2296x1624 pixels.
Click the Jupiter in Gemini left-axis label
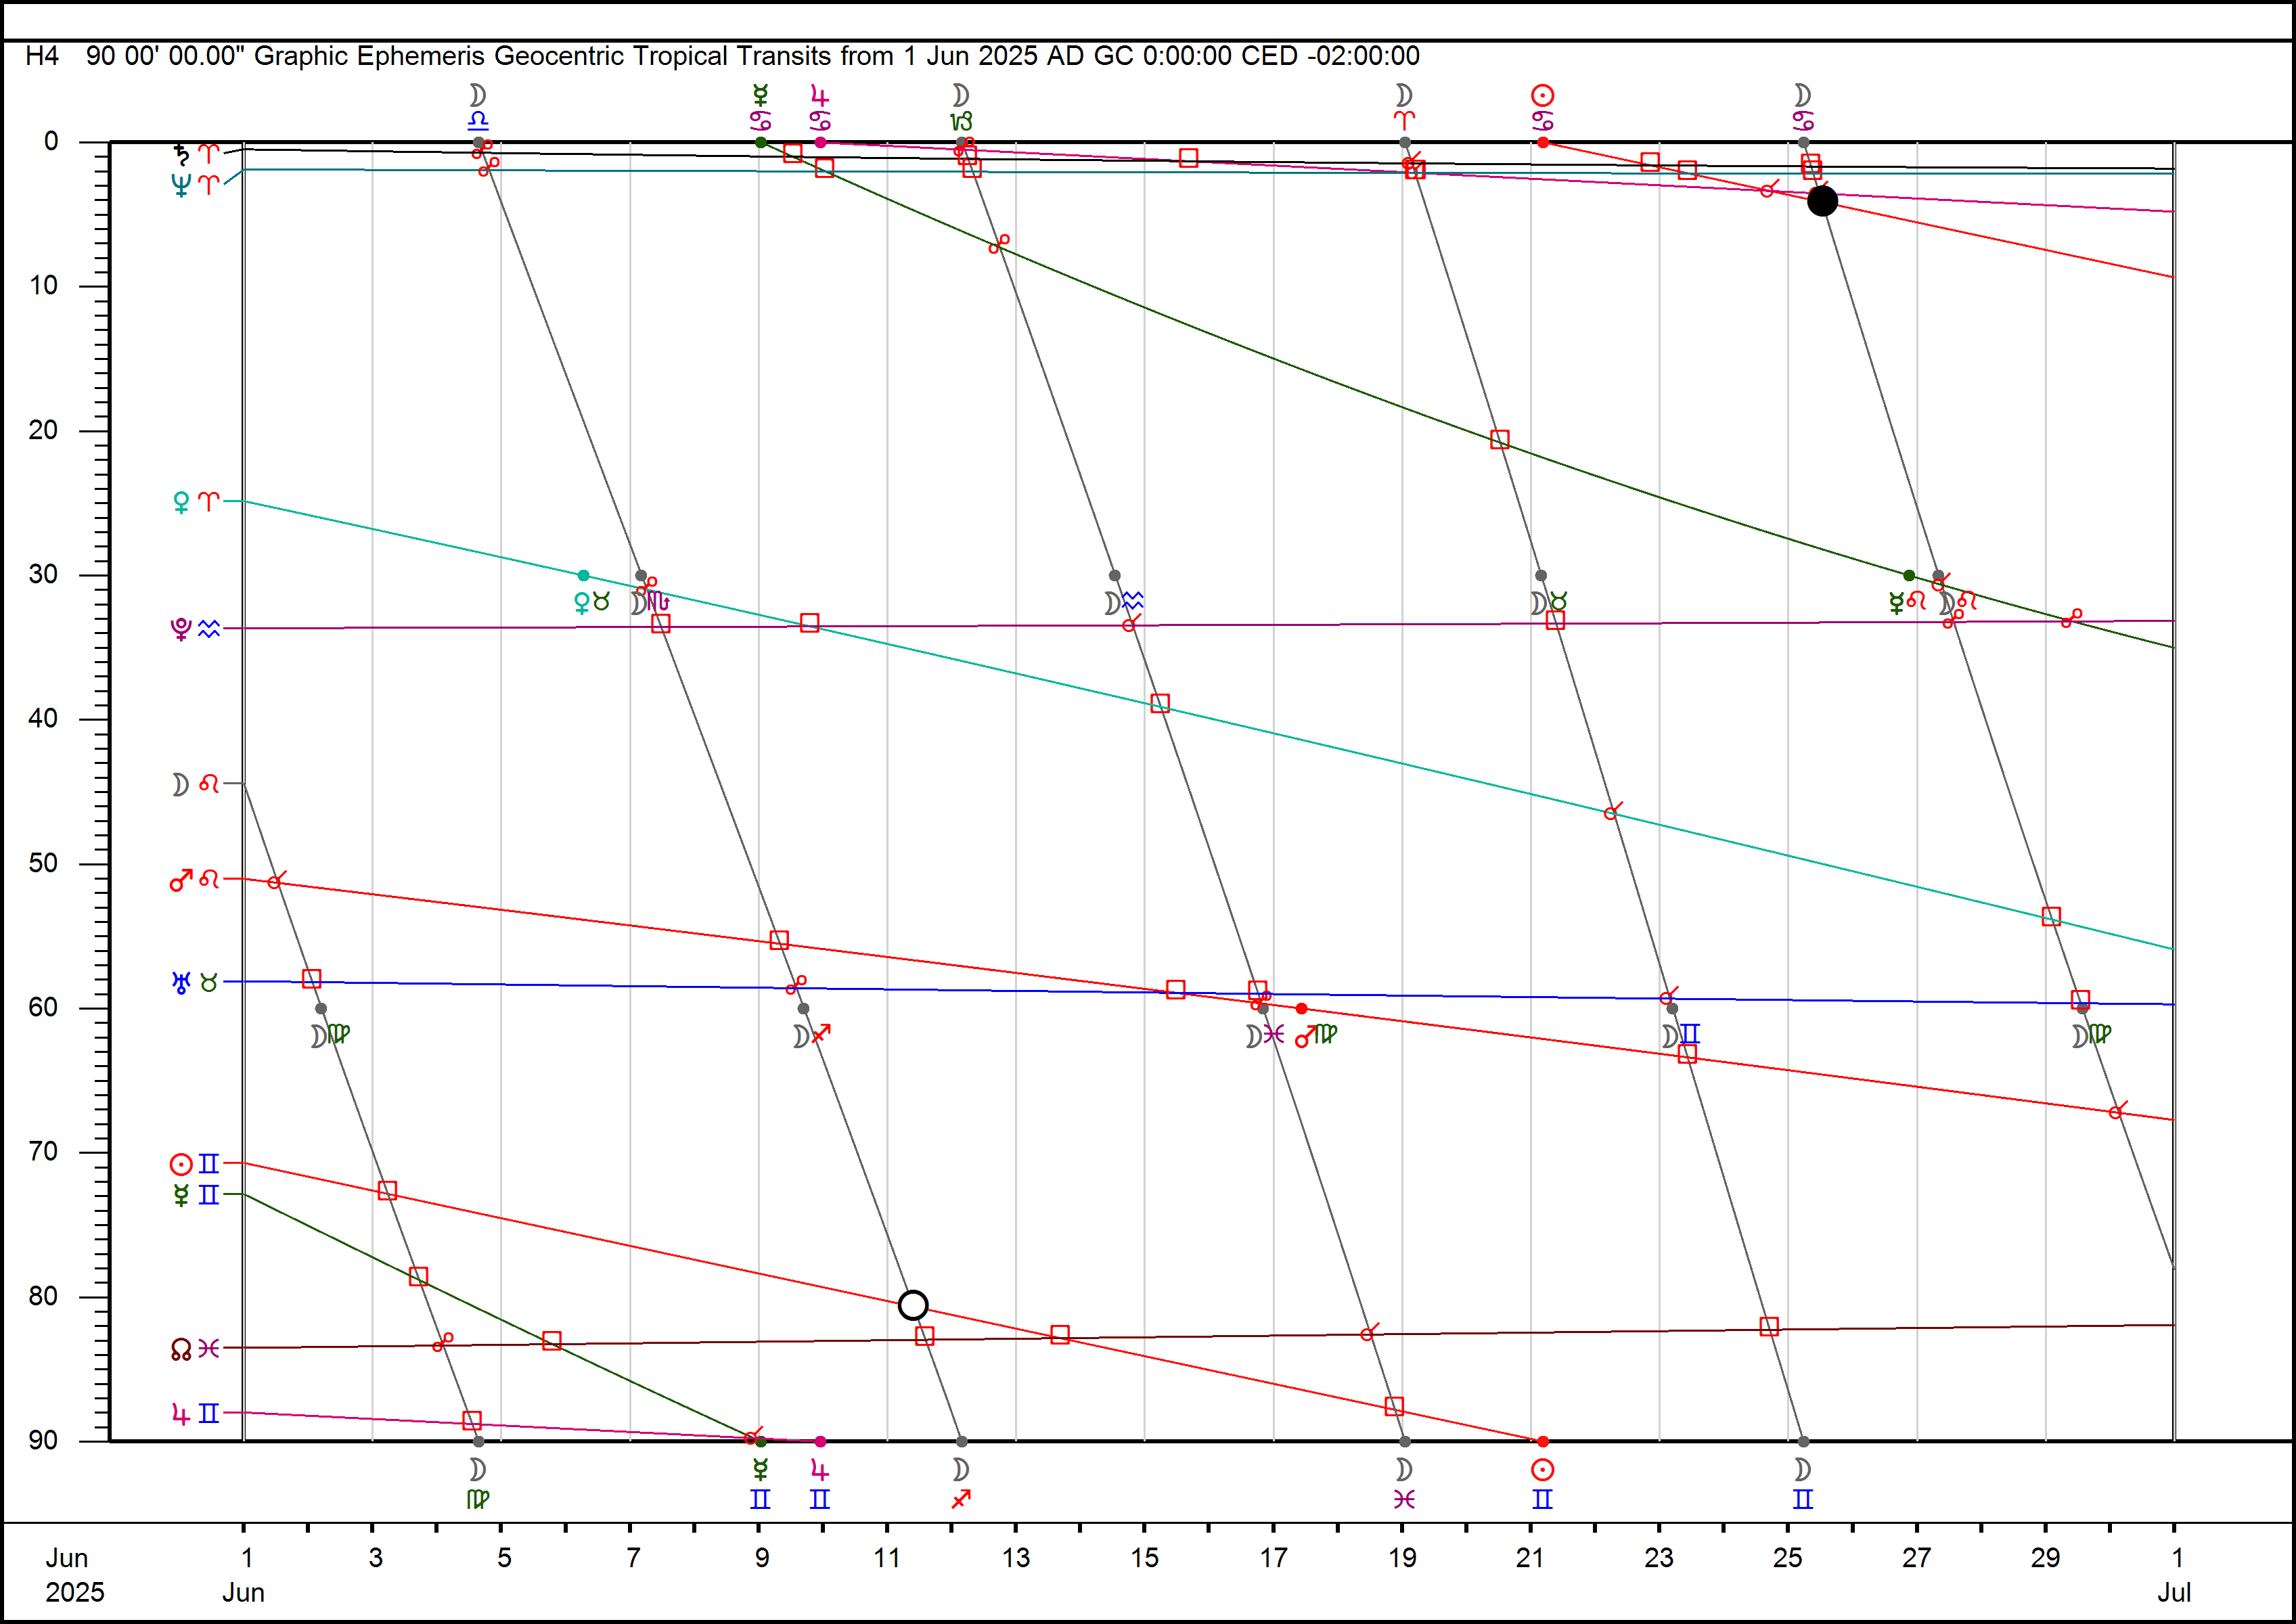click(x=195, y=1413)
